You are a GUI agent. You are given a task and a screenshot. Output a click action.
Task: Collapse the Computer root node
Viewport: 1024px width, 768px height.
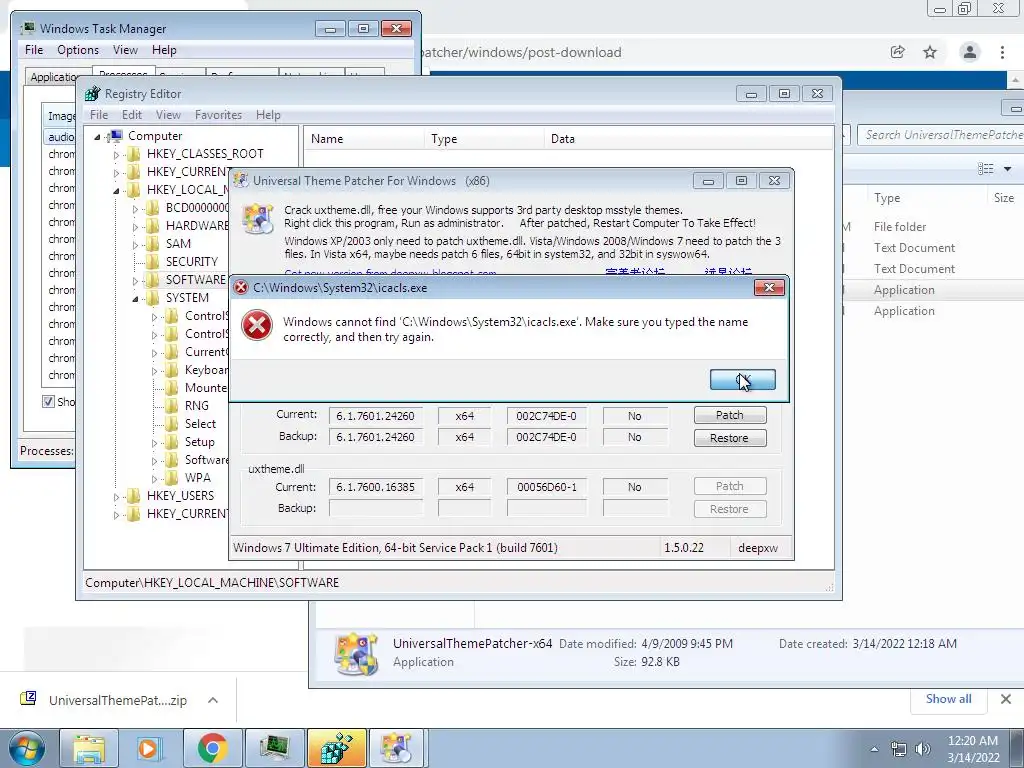click(97, 136)
